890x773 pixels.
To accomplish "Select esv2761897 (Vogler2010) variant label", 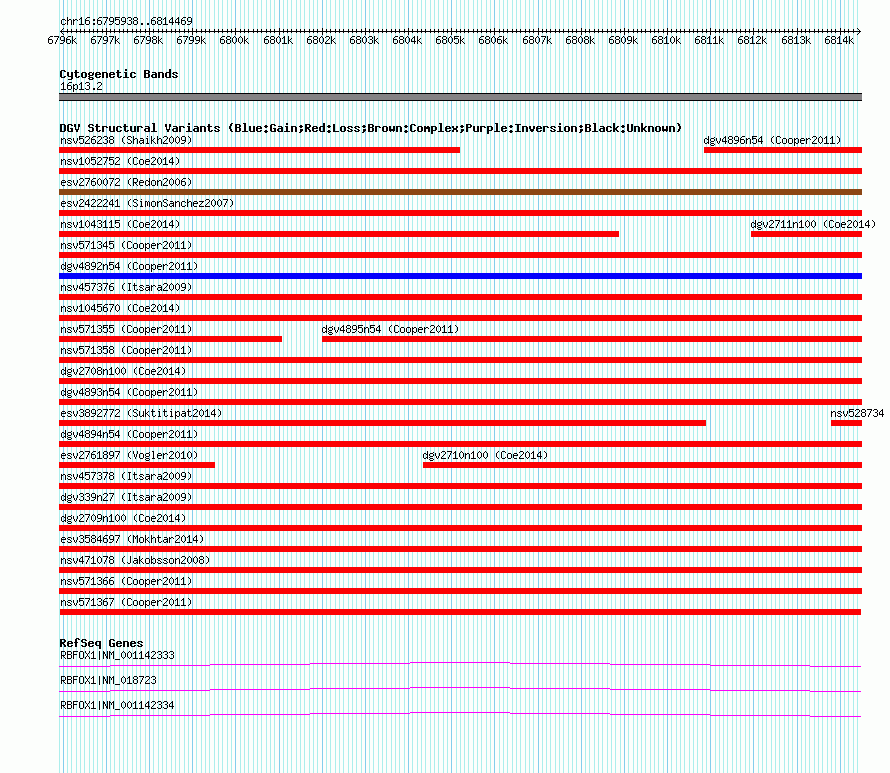I will click(x=129, y=455).
